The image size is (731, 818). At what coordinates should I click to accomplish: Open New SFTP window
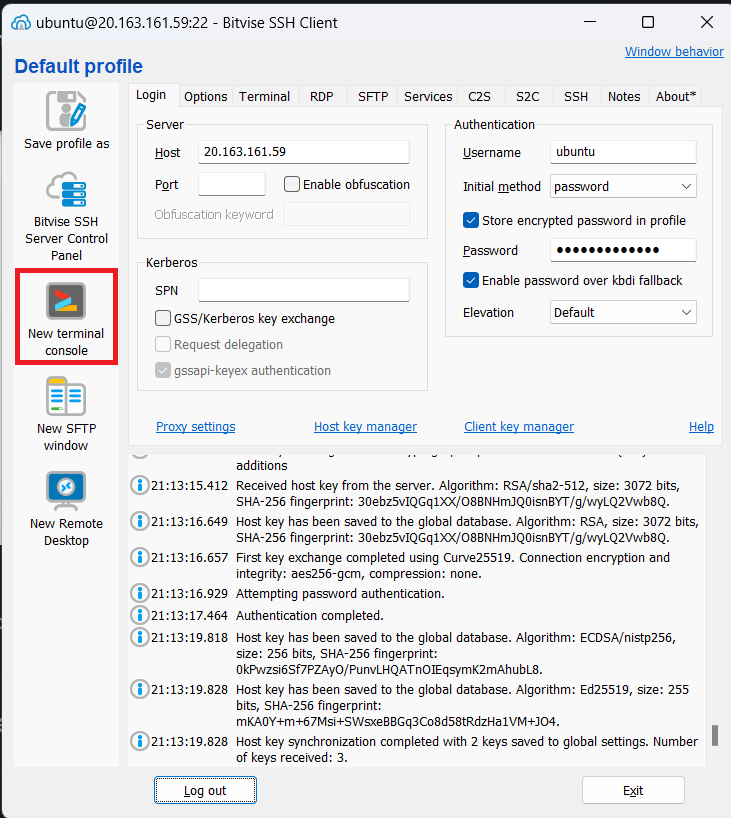[x=66, y=397]
